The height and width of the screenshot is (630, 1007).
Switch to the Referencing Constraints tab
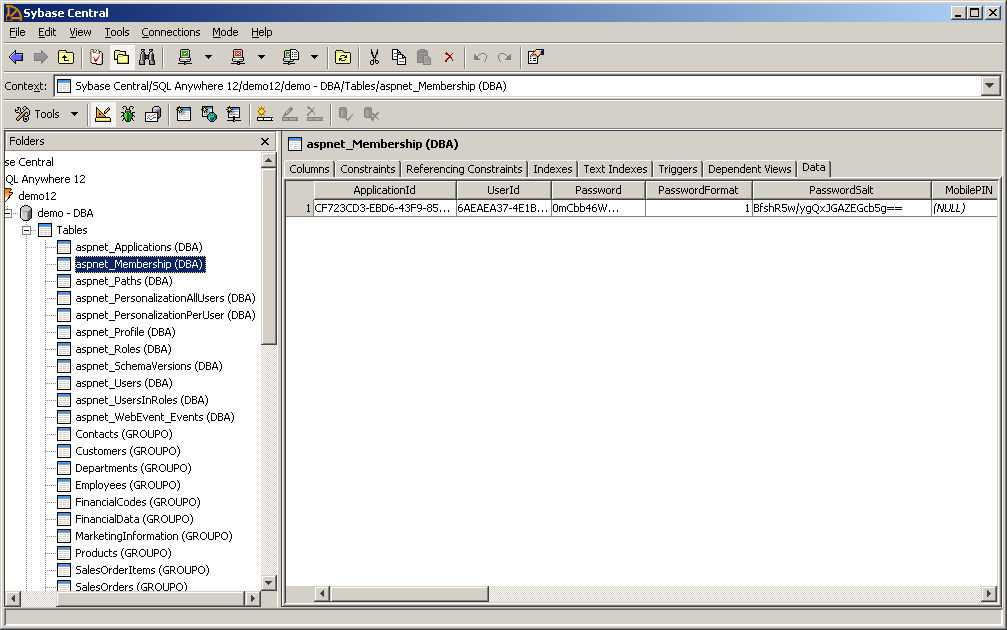(x=464, y=169)
